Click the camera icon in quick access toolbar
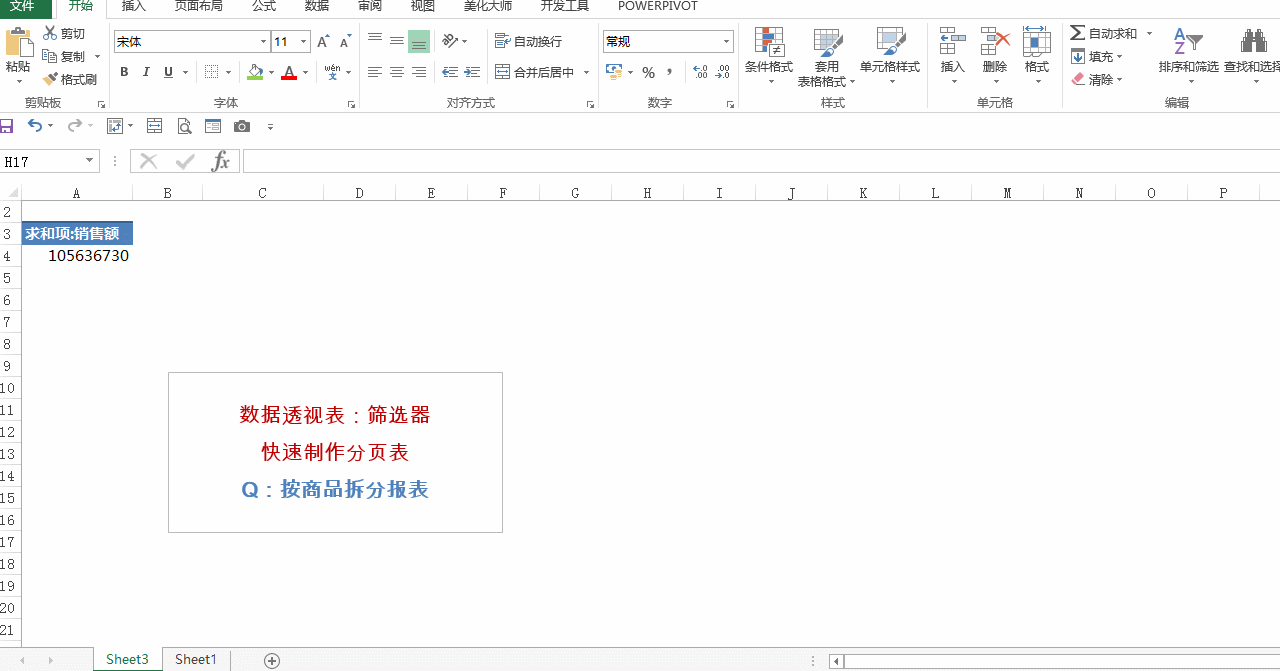Viewport: 1280px width, 671px height. click(242, 126)
